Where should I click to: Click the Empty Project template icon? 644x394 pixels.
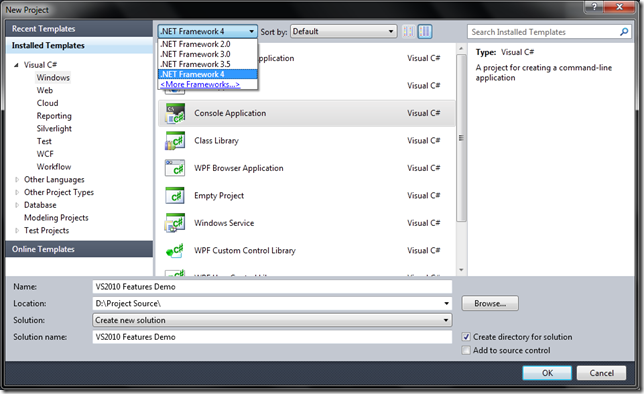175,196
